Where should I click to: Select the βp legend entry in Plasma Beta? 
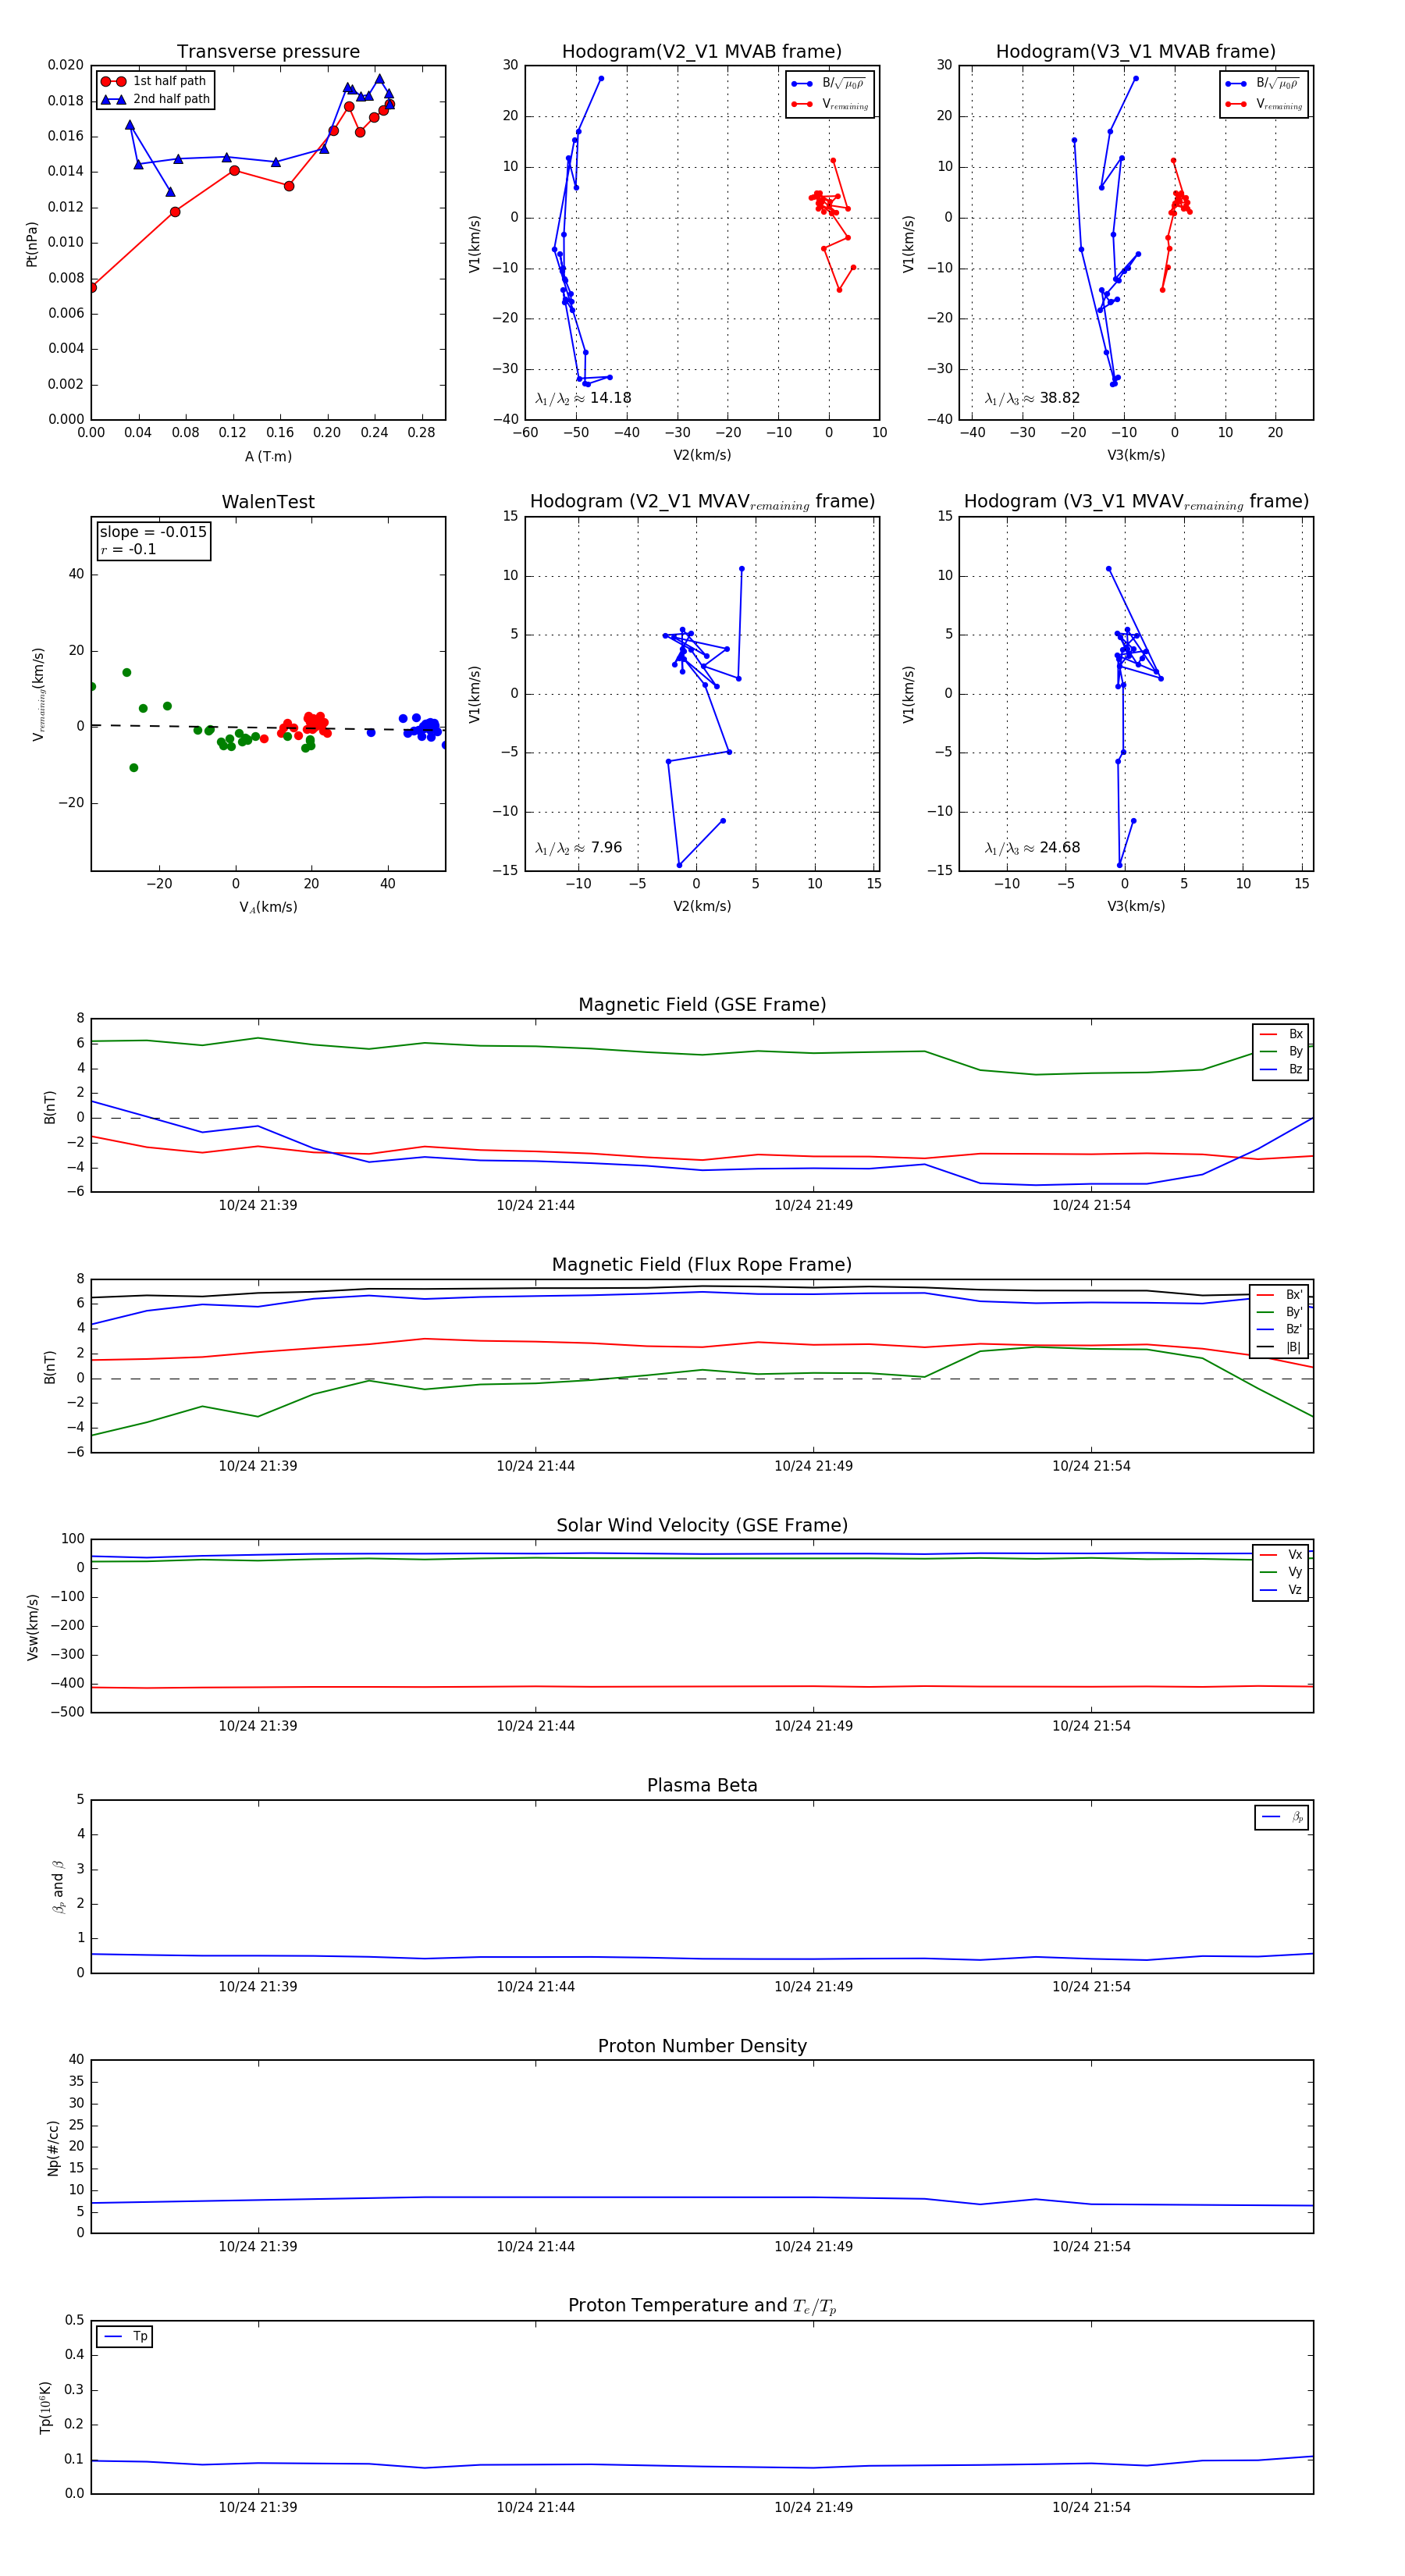pyautogui.click(x=1282, y=1817)
